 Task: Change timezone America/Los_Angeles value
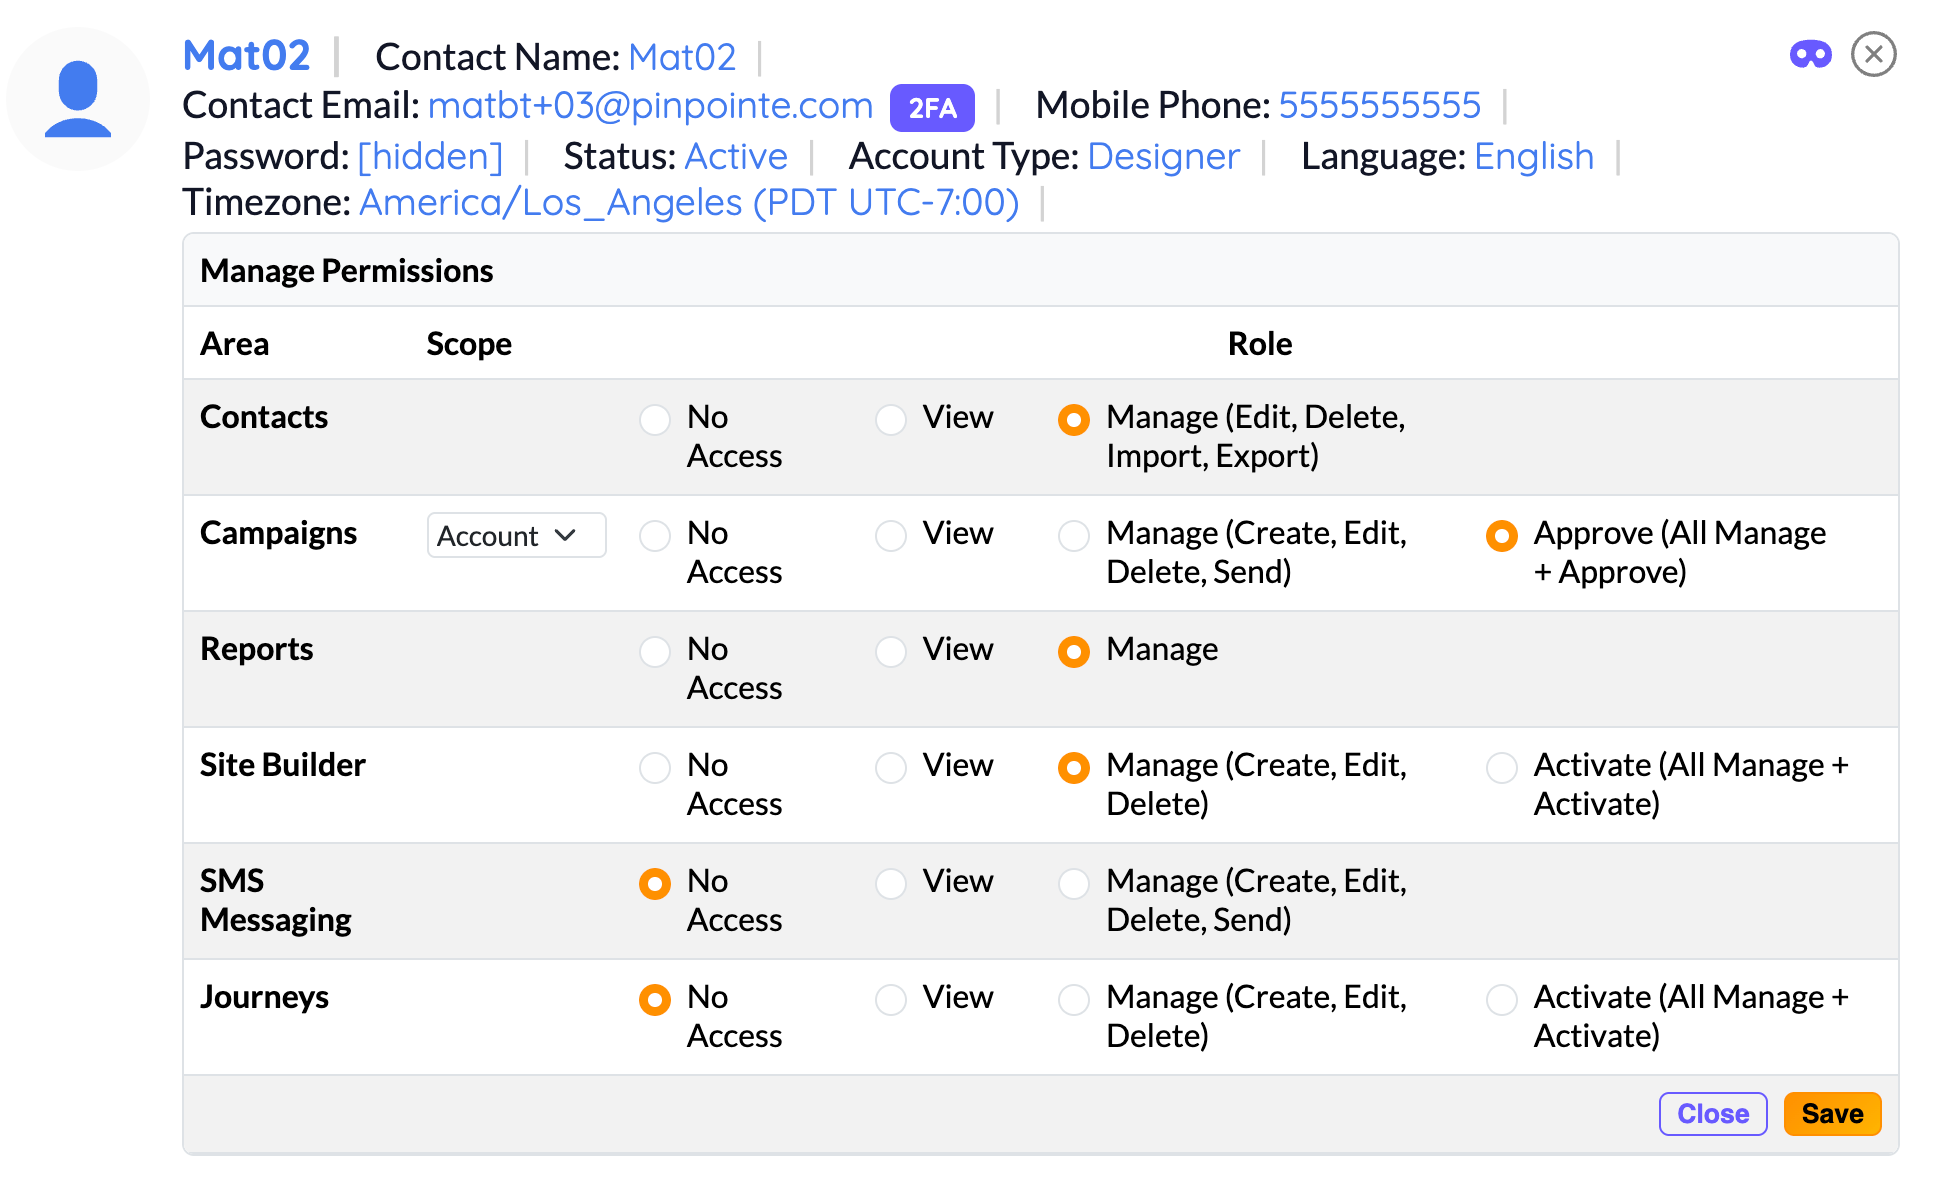pyautogui.click(x=689, y=203)
